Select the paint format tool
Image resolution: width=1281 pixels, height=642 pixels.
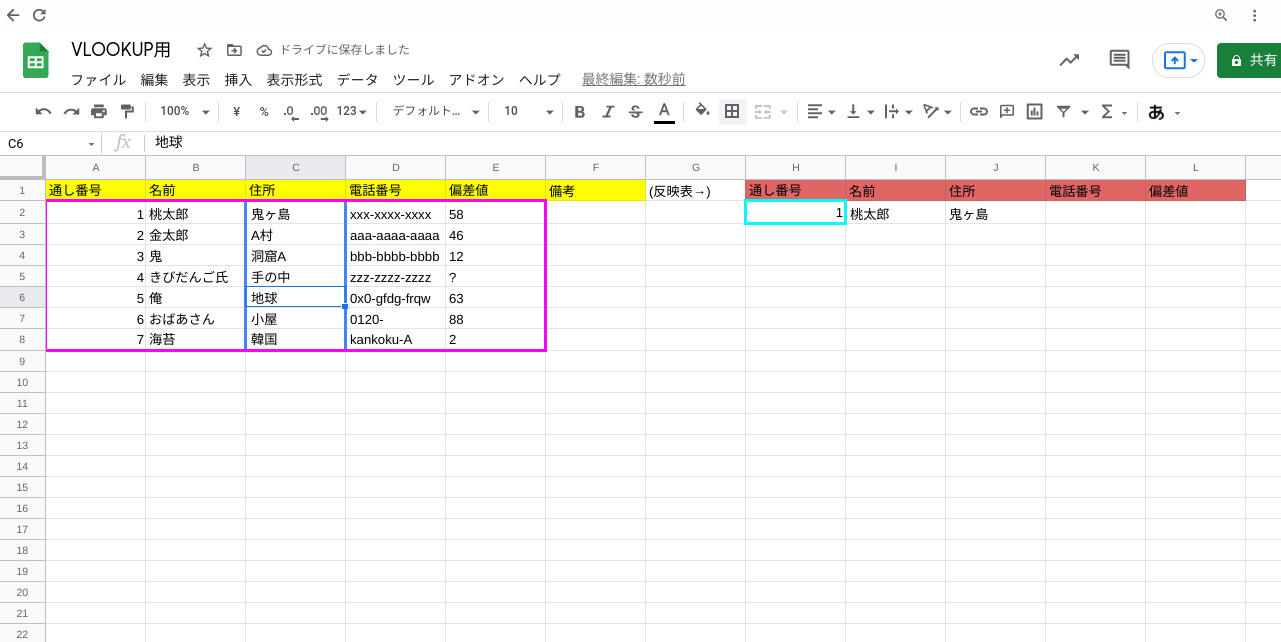coord(126,111)
